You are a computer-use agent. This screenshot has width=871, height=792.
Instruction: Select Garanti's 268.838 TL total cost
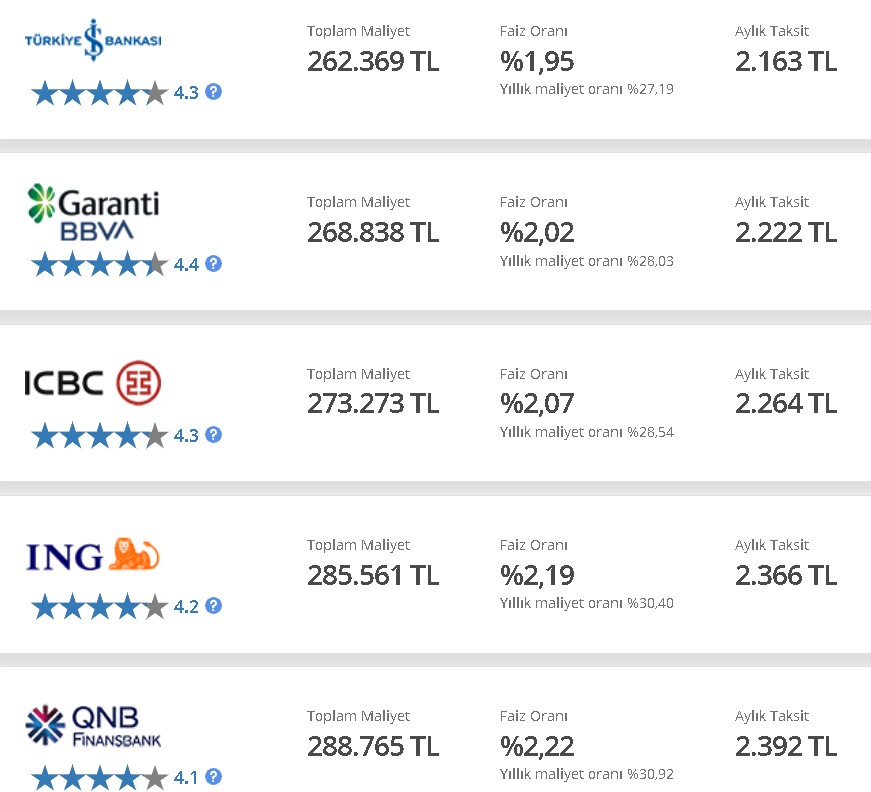tap(373, 232)
